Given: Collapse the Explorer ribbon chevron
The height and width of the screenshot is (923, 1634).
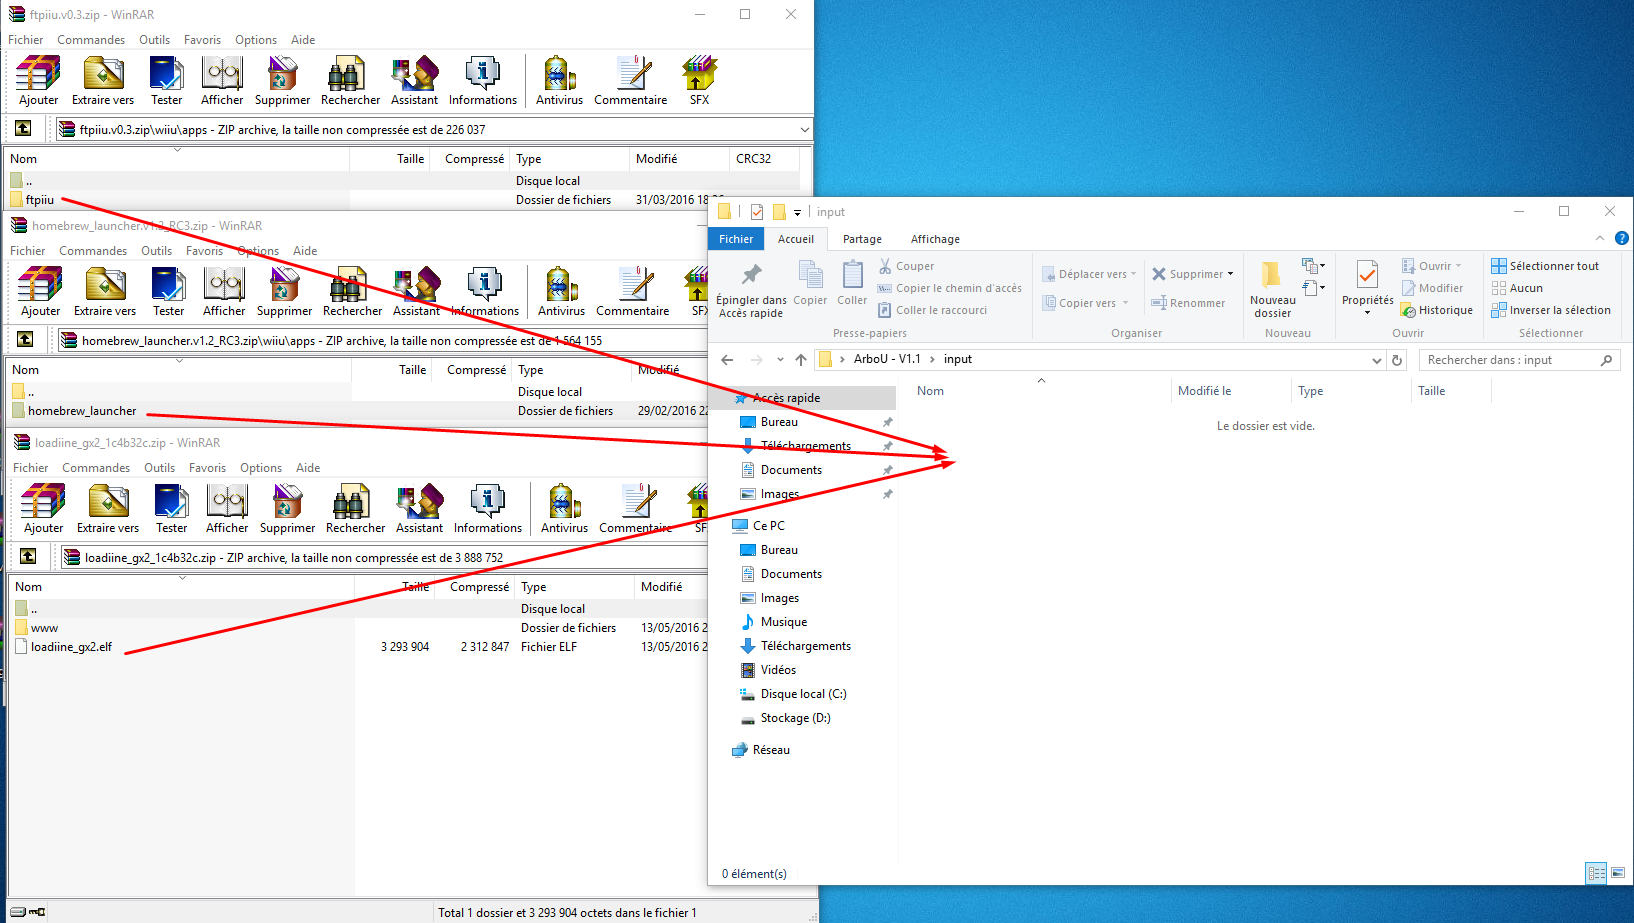Looking at the screenshot, I should click(x=1600, y=238).
